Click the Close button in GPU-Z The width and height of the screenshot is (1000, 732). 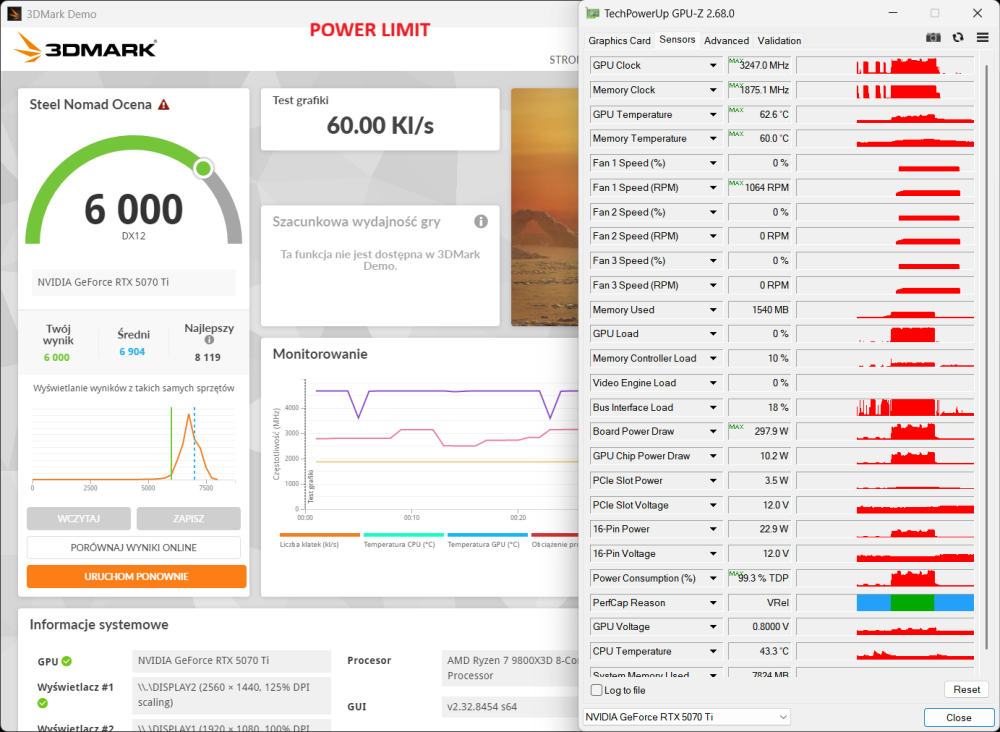click(x=959, y=717)
